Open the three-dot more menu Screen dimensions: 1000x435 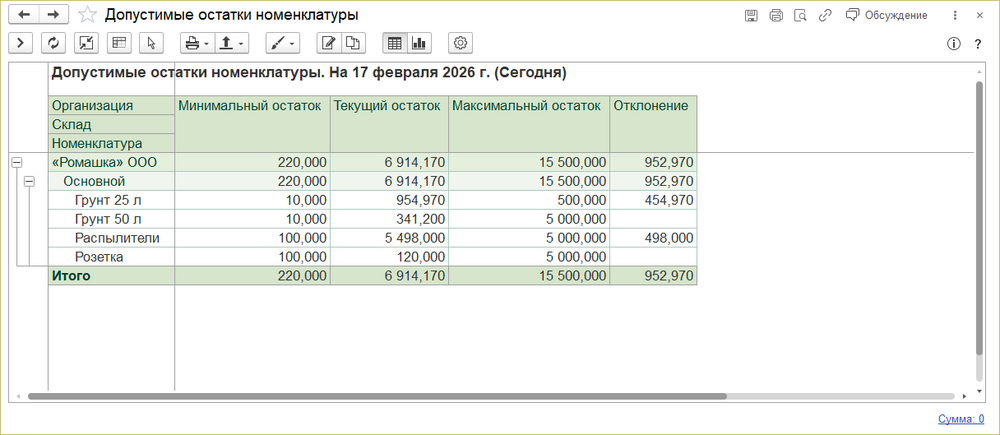tap(955, 15)
